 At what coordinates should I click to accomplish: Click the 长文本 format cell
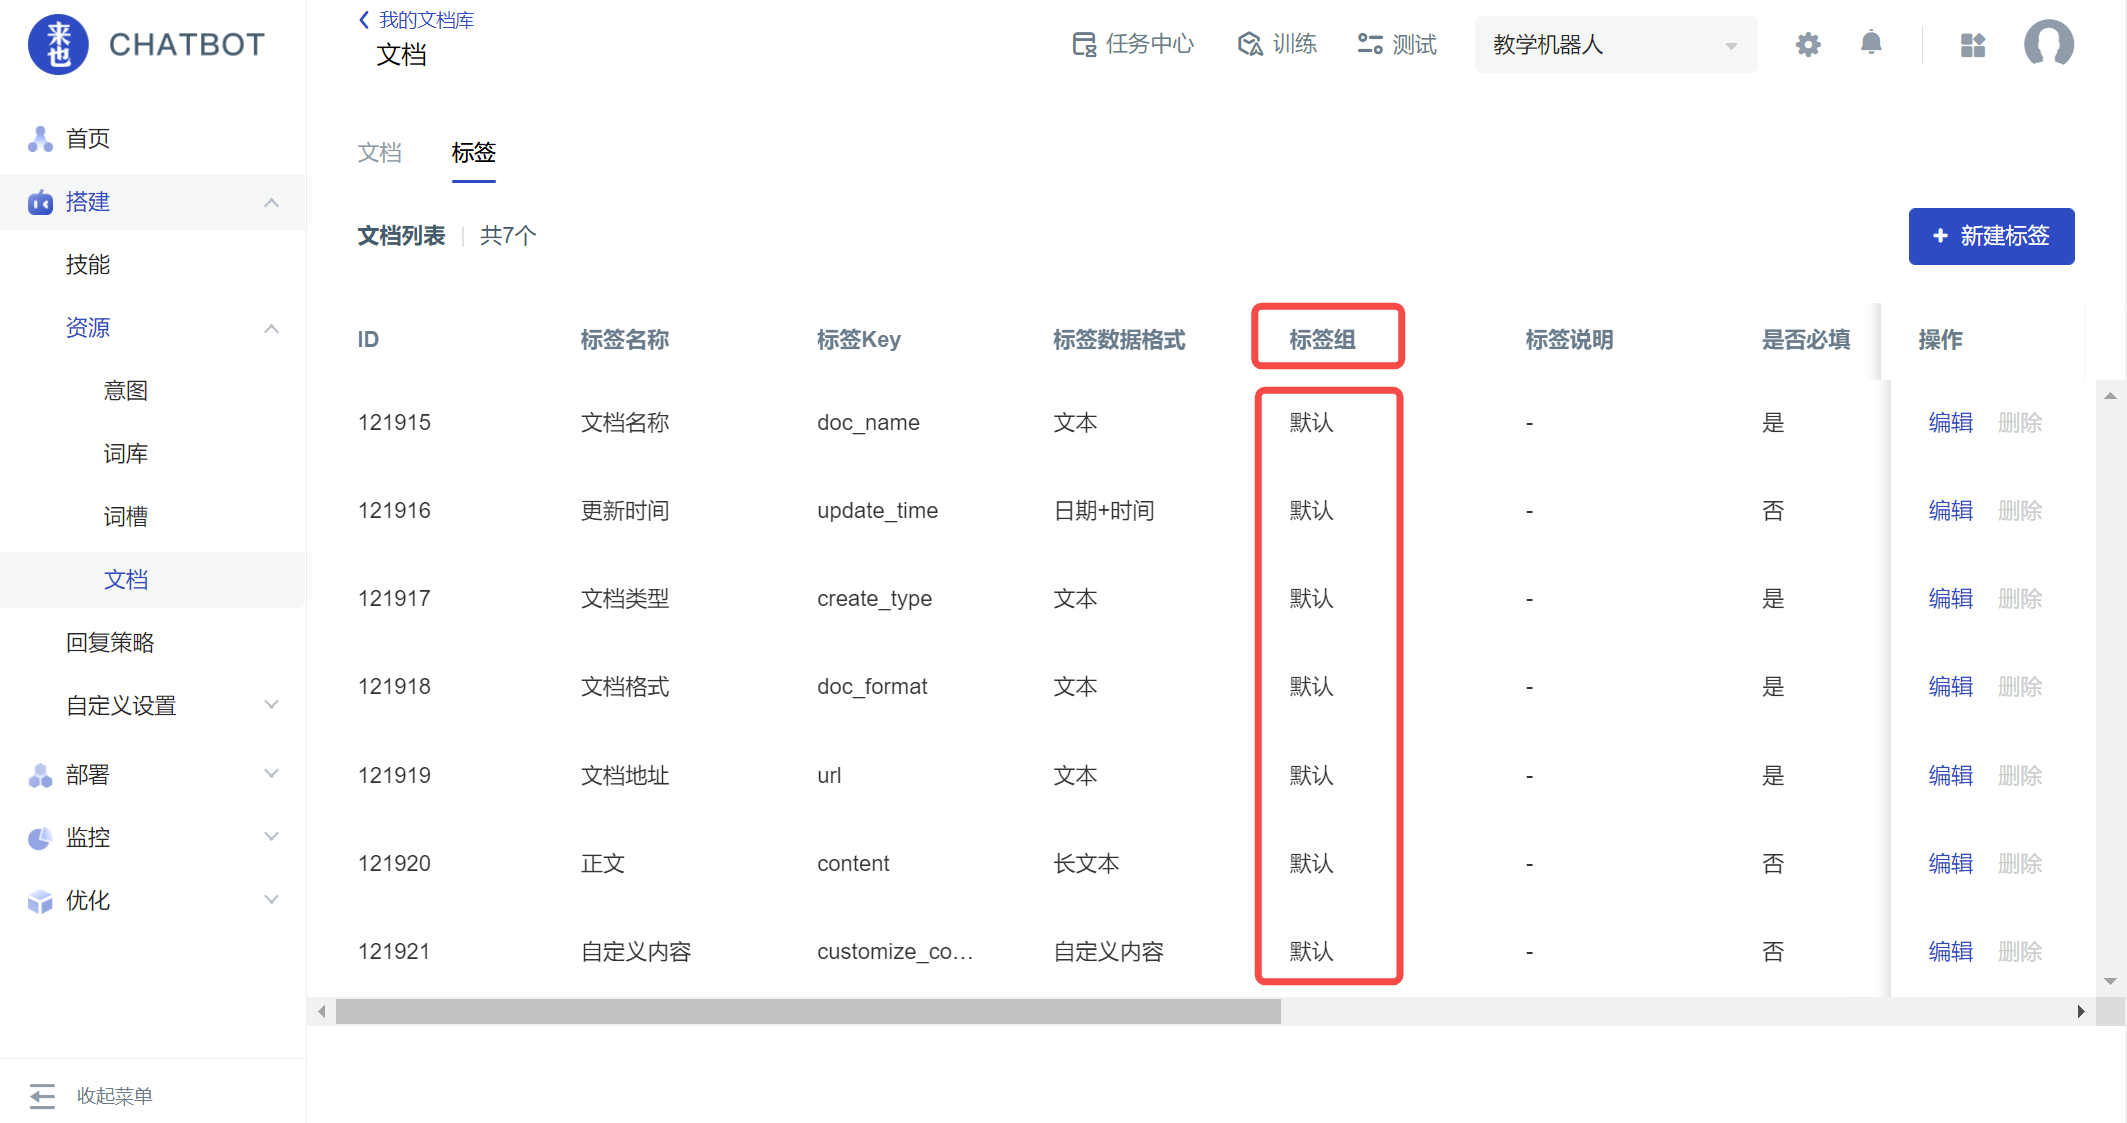point(1086,864)
